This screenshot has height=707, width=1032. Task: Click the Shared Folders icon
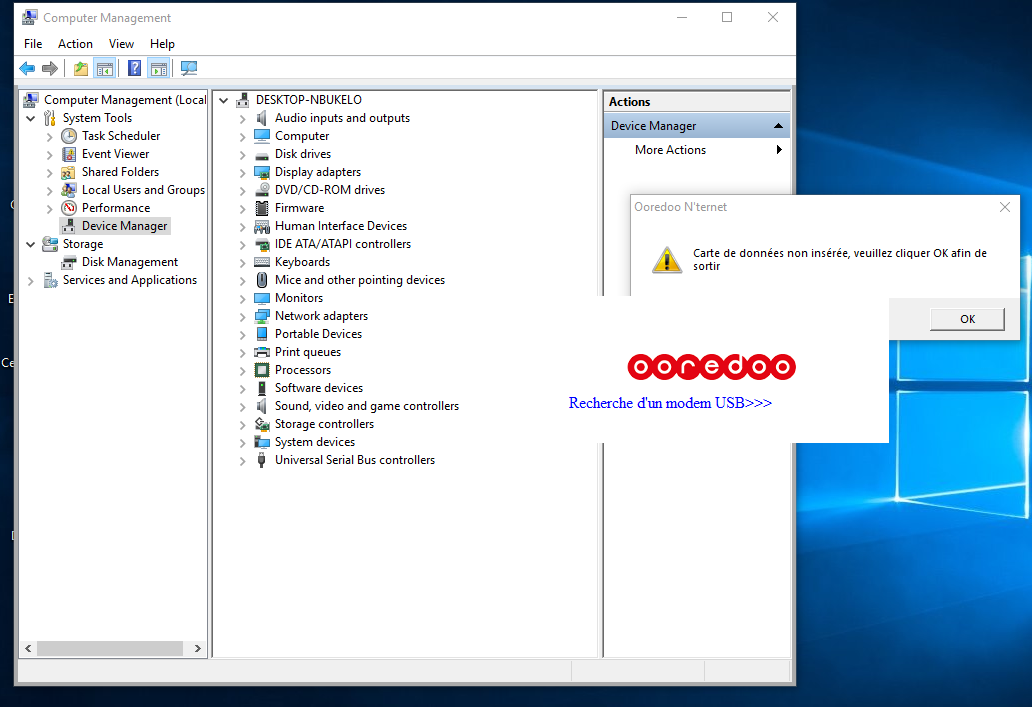68,172
